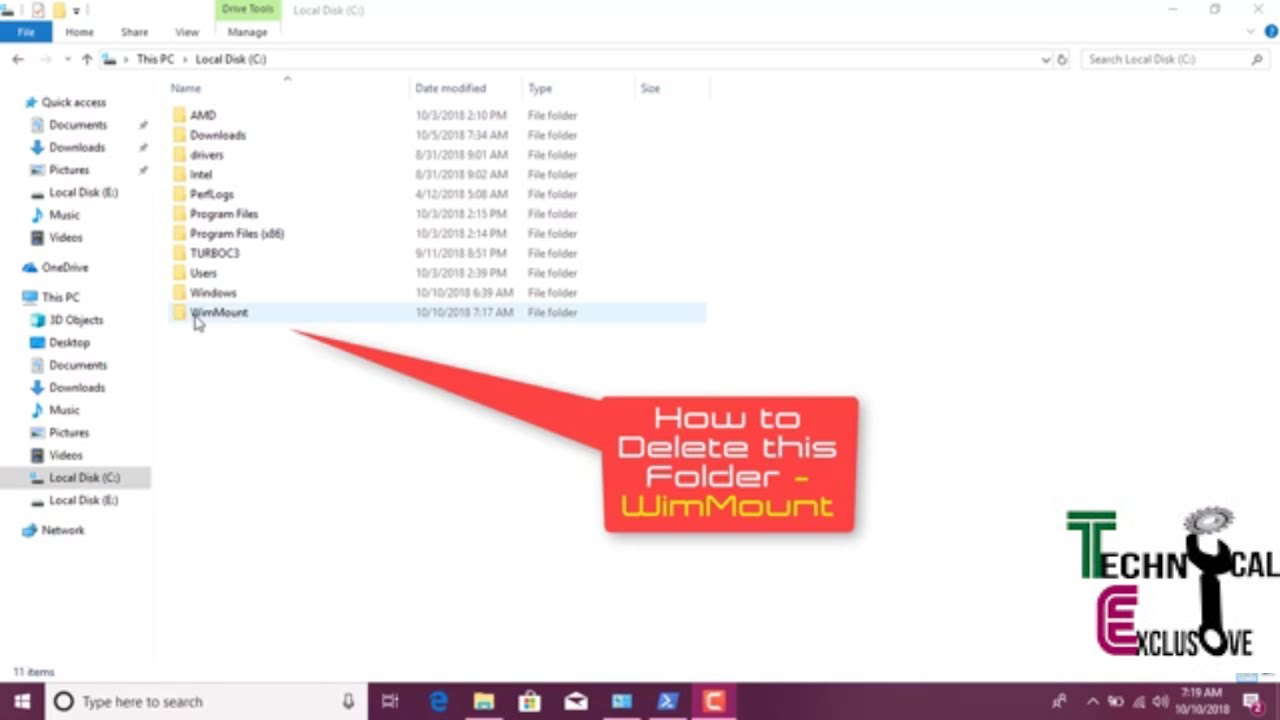Sort by the Name column header
The width and height of the screenshot is (1280, 720).
(186, 88)
